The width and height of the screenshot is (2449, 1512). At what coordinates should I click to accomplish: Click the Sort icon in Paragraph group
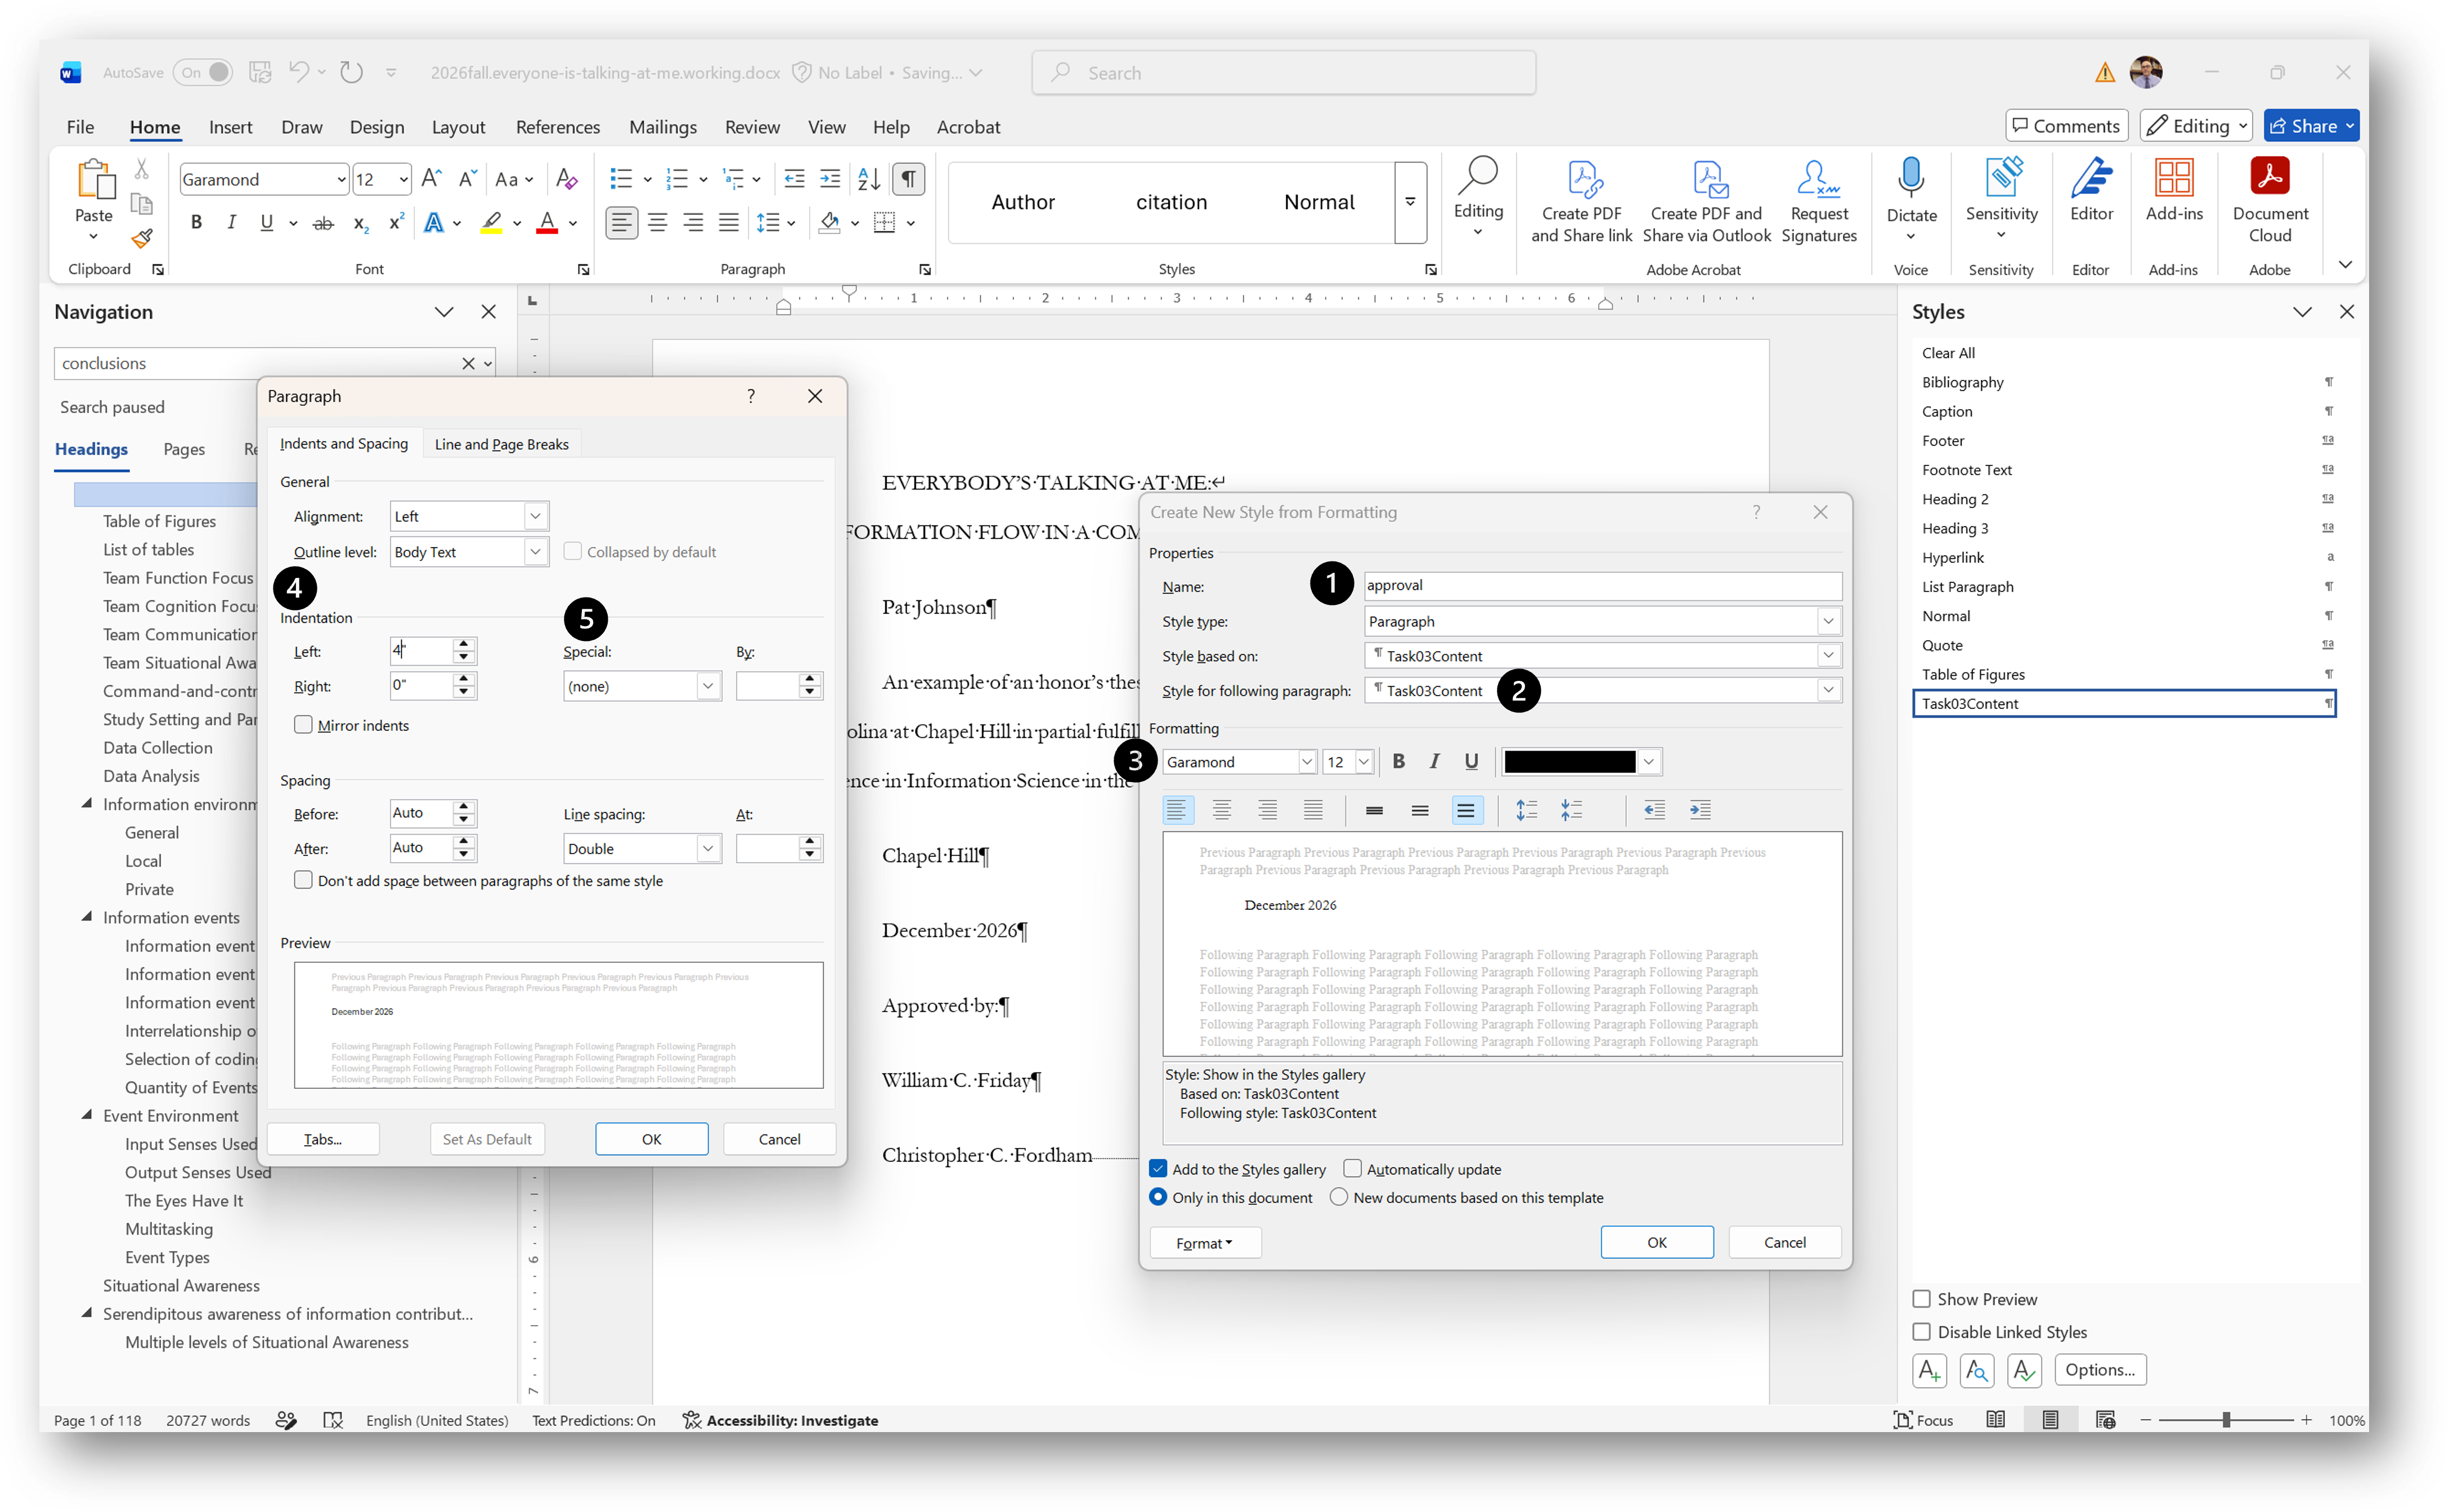(868, 179)
